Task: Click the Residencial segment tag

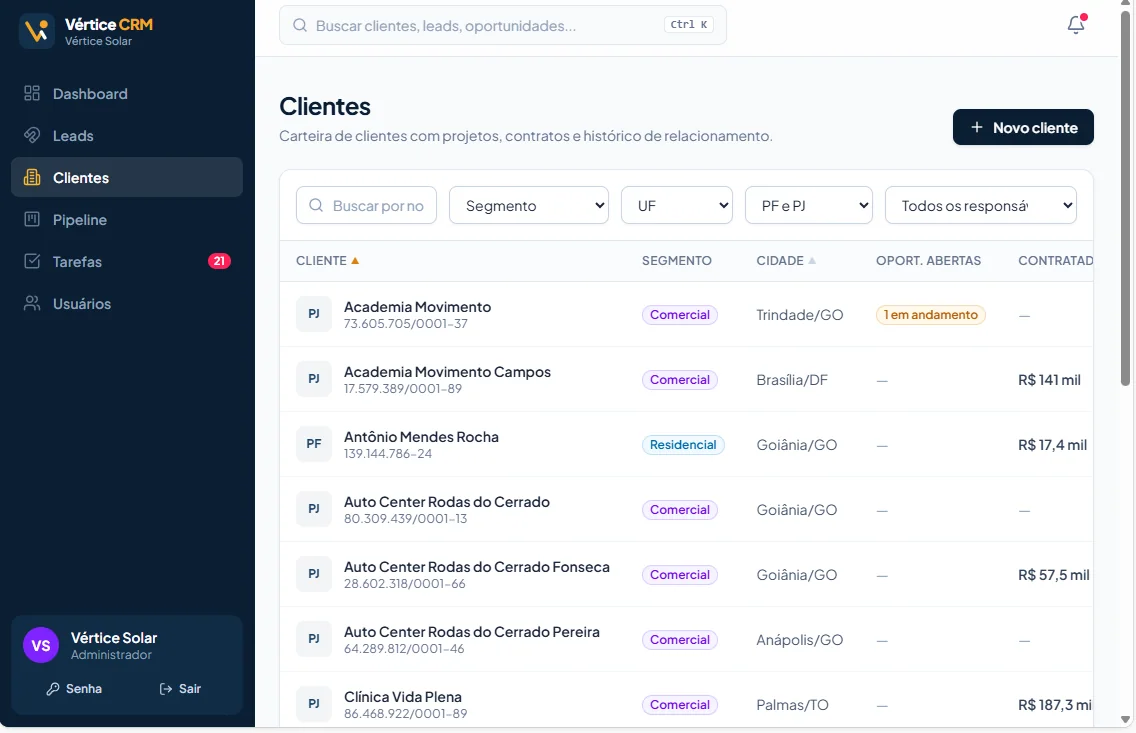Action: [682, 445]
